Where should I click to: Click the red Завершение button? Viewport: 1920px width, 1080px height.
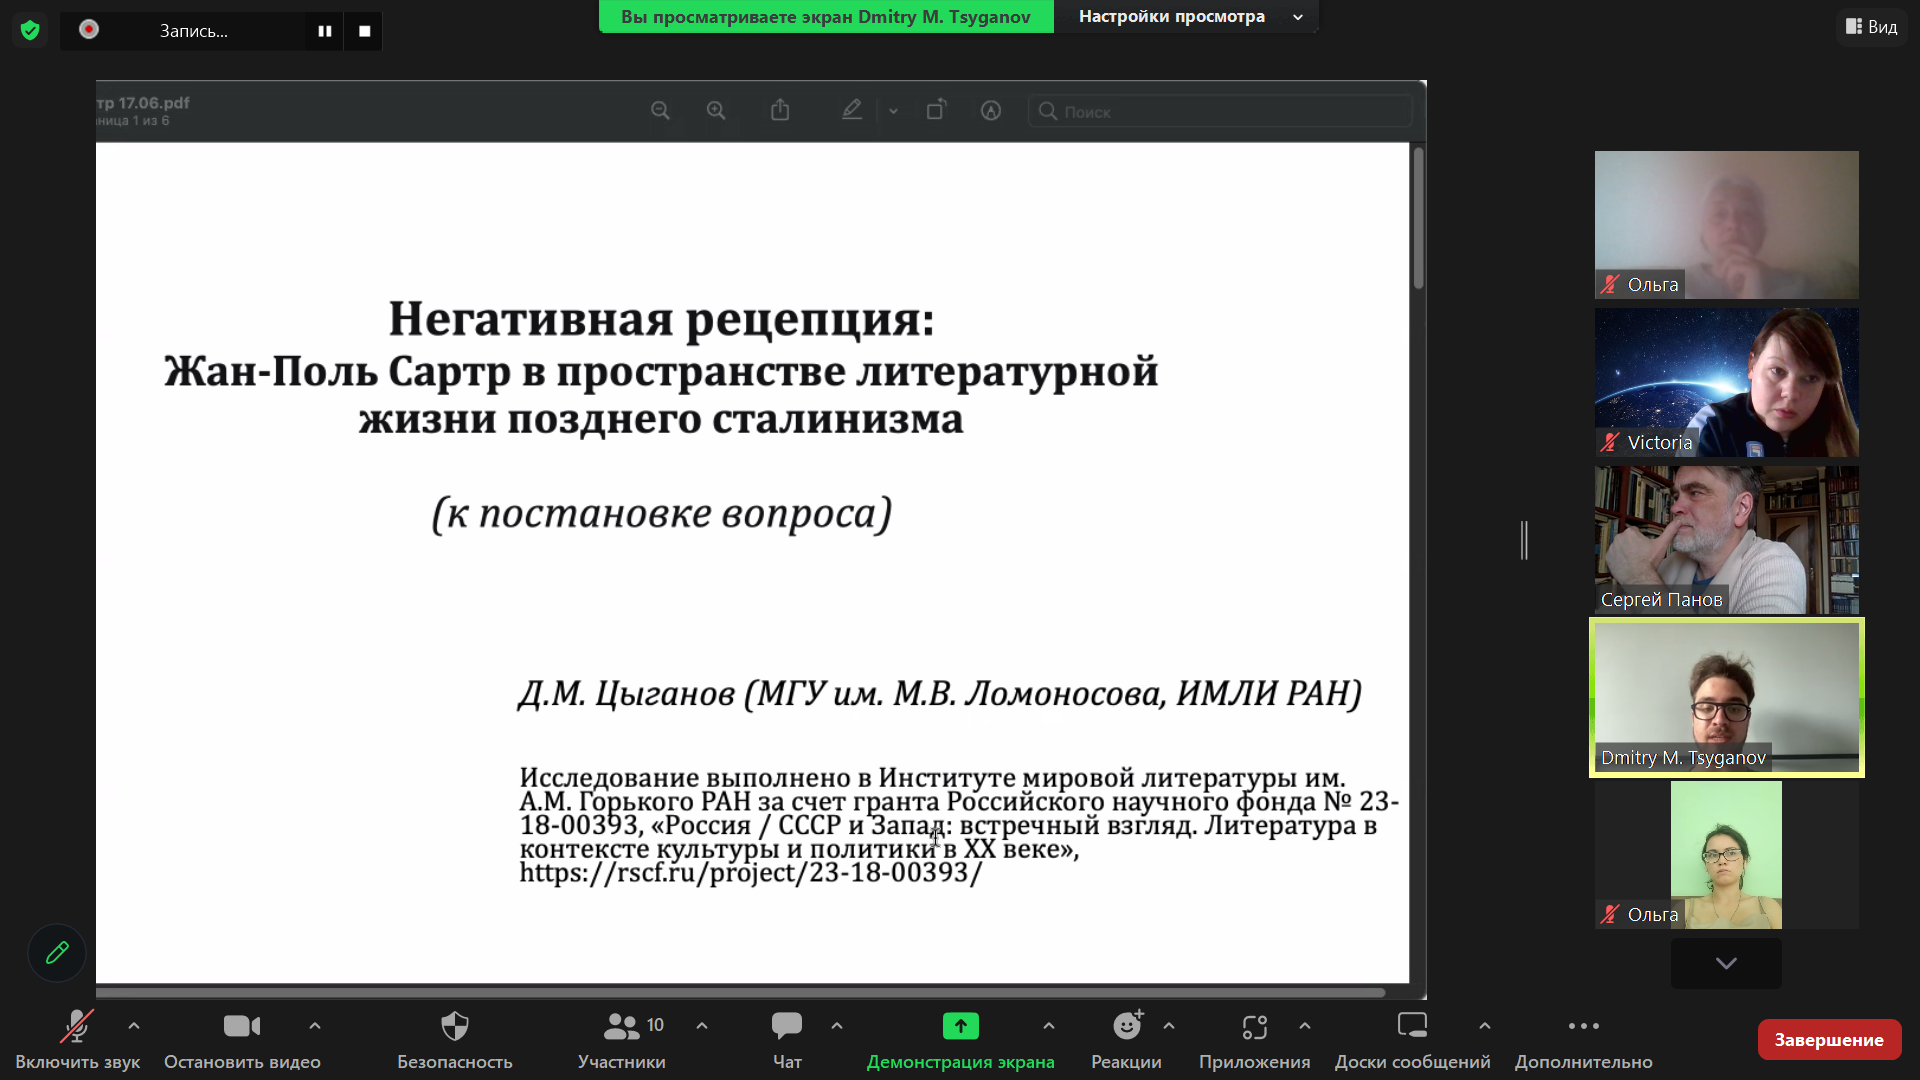1829,1040
